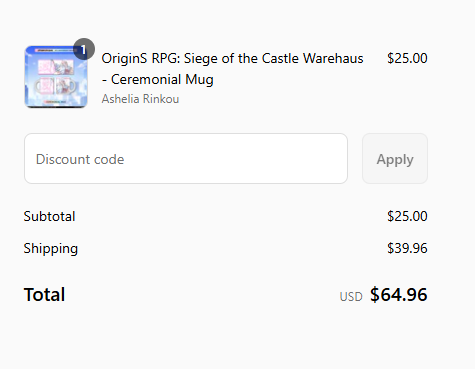
Task: Click the Apply discount button
Action: (x=395, y=159)
